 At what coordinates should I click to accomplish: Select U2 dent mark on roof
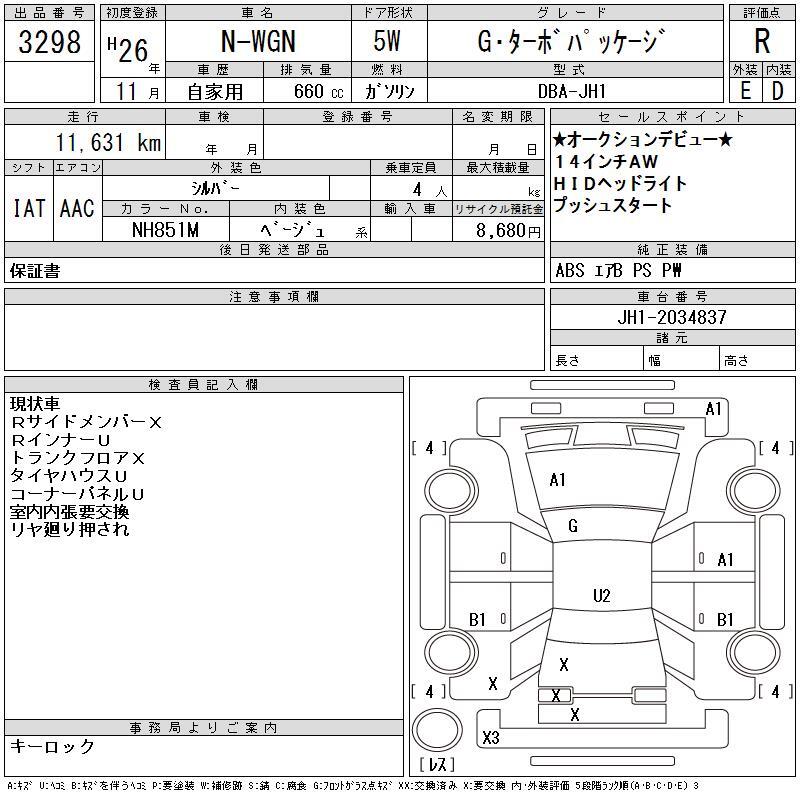pyautogui.click(x=602, y=595)
